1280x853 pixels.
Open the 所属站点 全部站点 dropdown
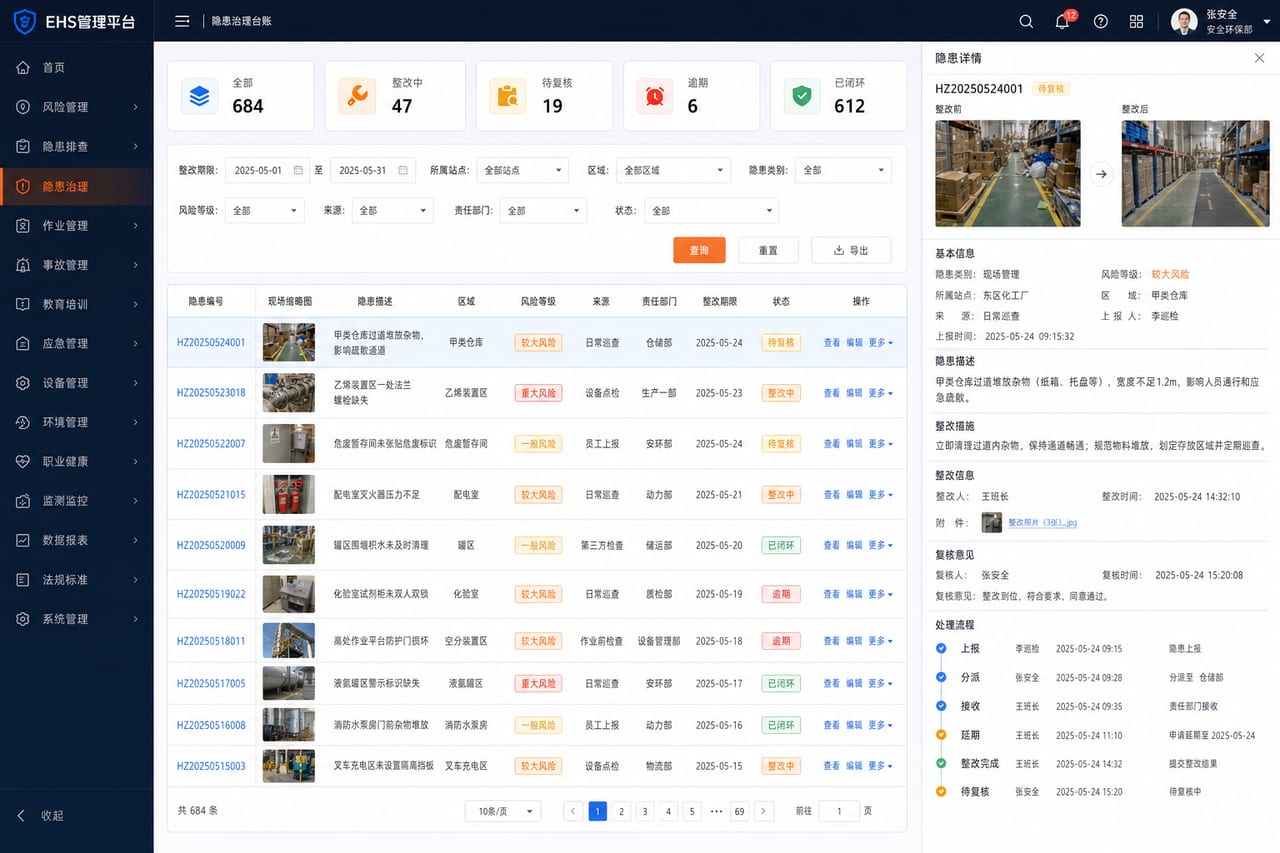[522, 170]
